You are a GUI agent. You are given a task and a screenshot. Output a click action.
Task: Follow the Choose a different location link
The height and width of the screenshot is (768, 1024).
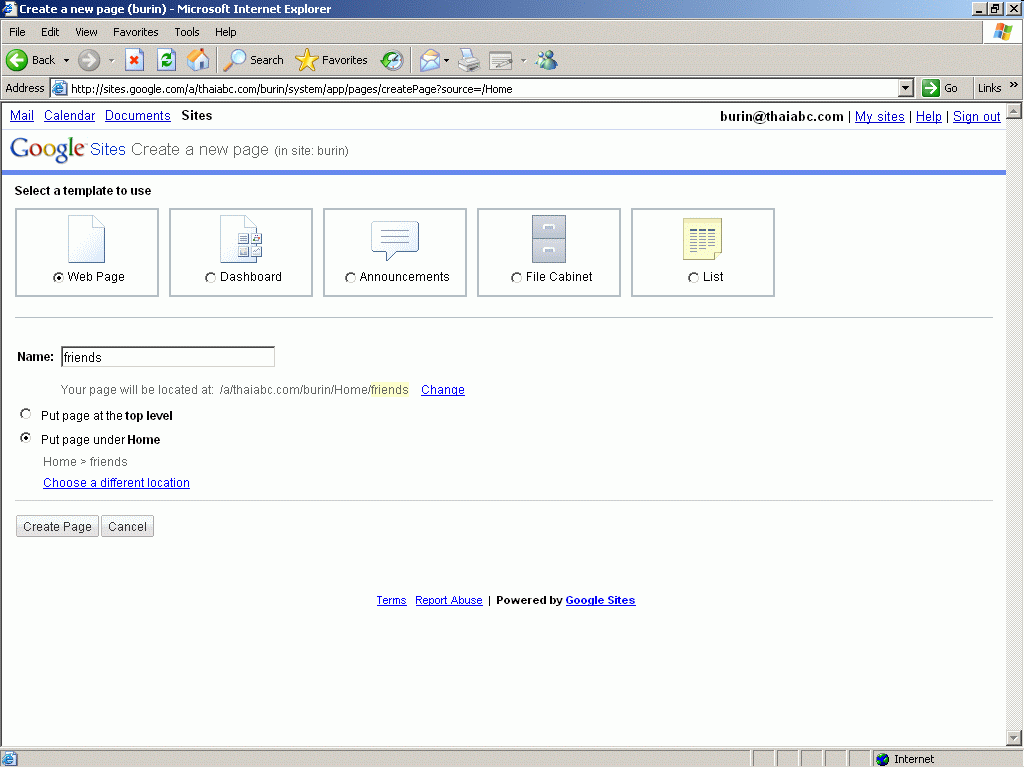click(x=116, y=483)
